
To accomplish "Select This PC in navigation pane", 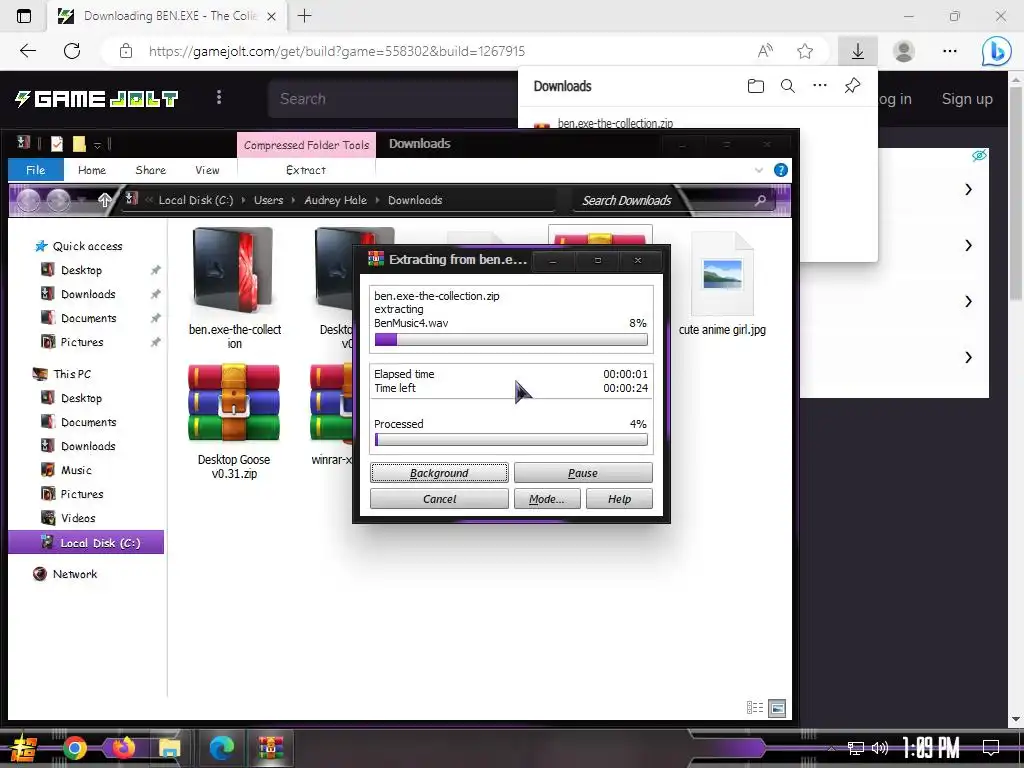I will point(72,374).
